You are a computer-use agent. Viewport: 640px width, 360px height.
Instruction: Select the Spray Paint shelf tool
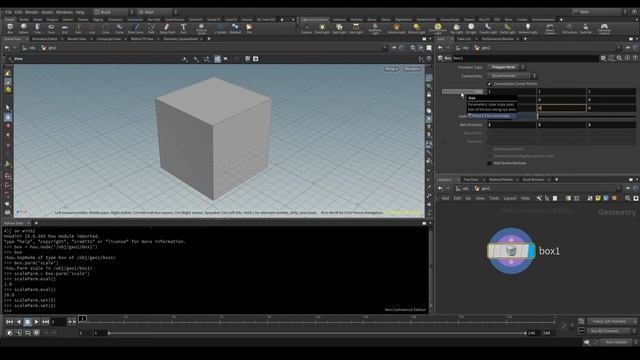[x=167, y=28]
